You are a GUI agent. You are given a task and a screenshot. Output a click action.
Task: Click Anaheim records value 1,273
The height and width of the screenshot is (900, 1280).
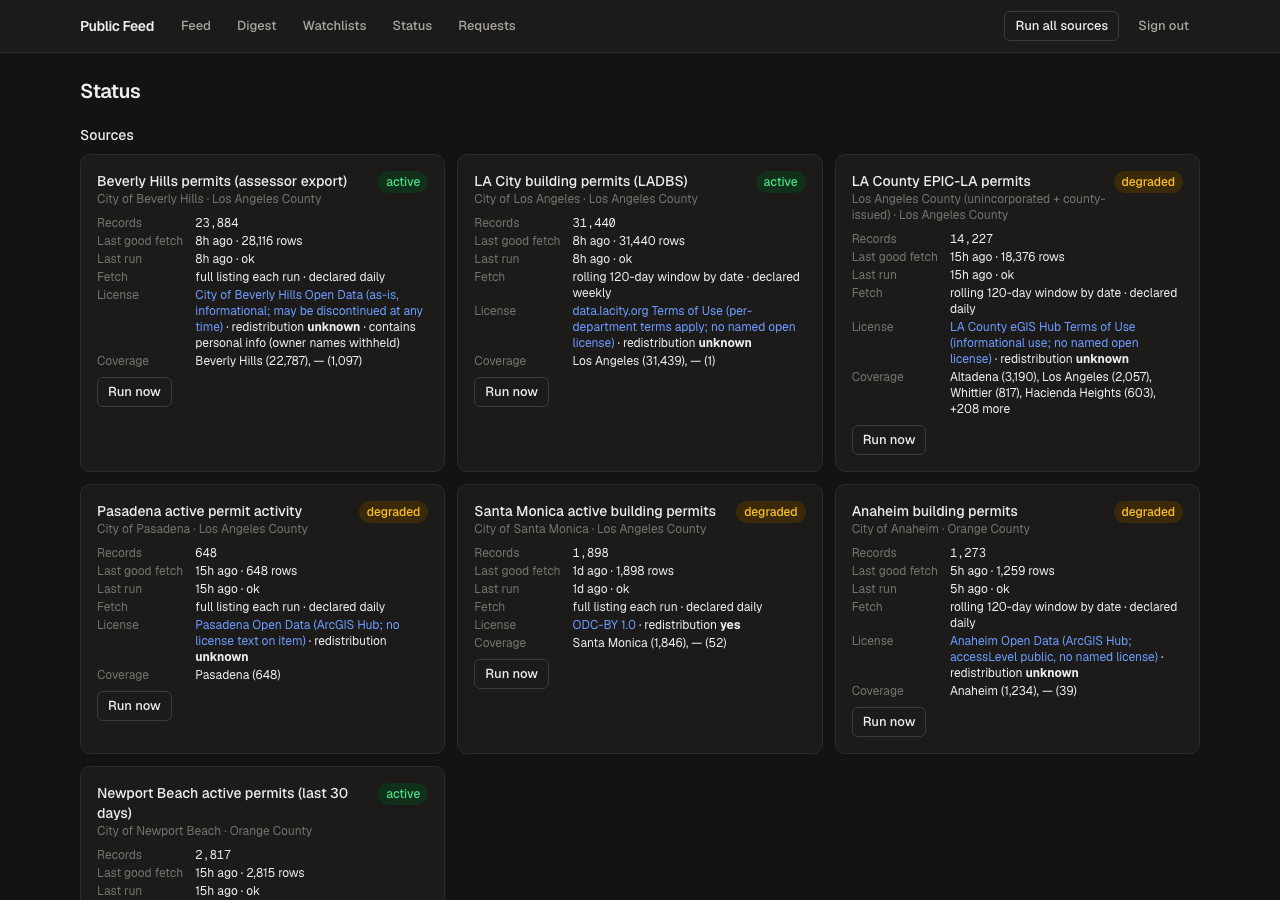point(968,553)
